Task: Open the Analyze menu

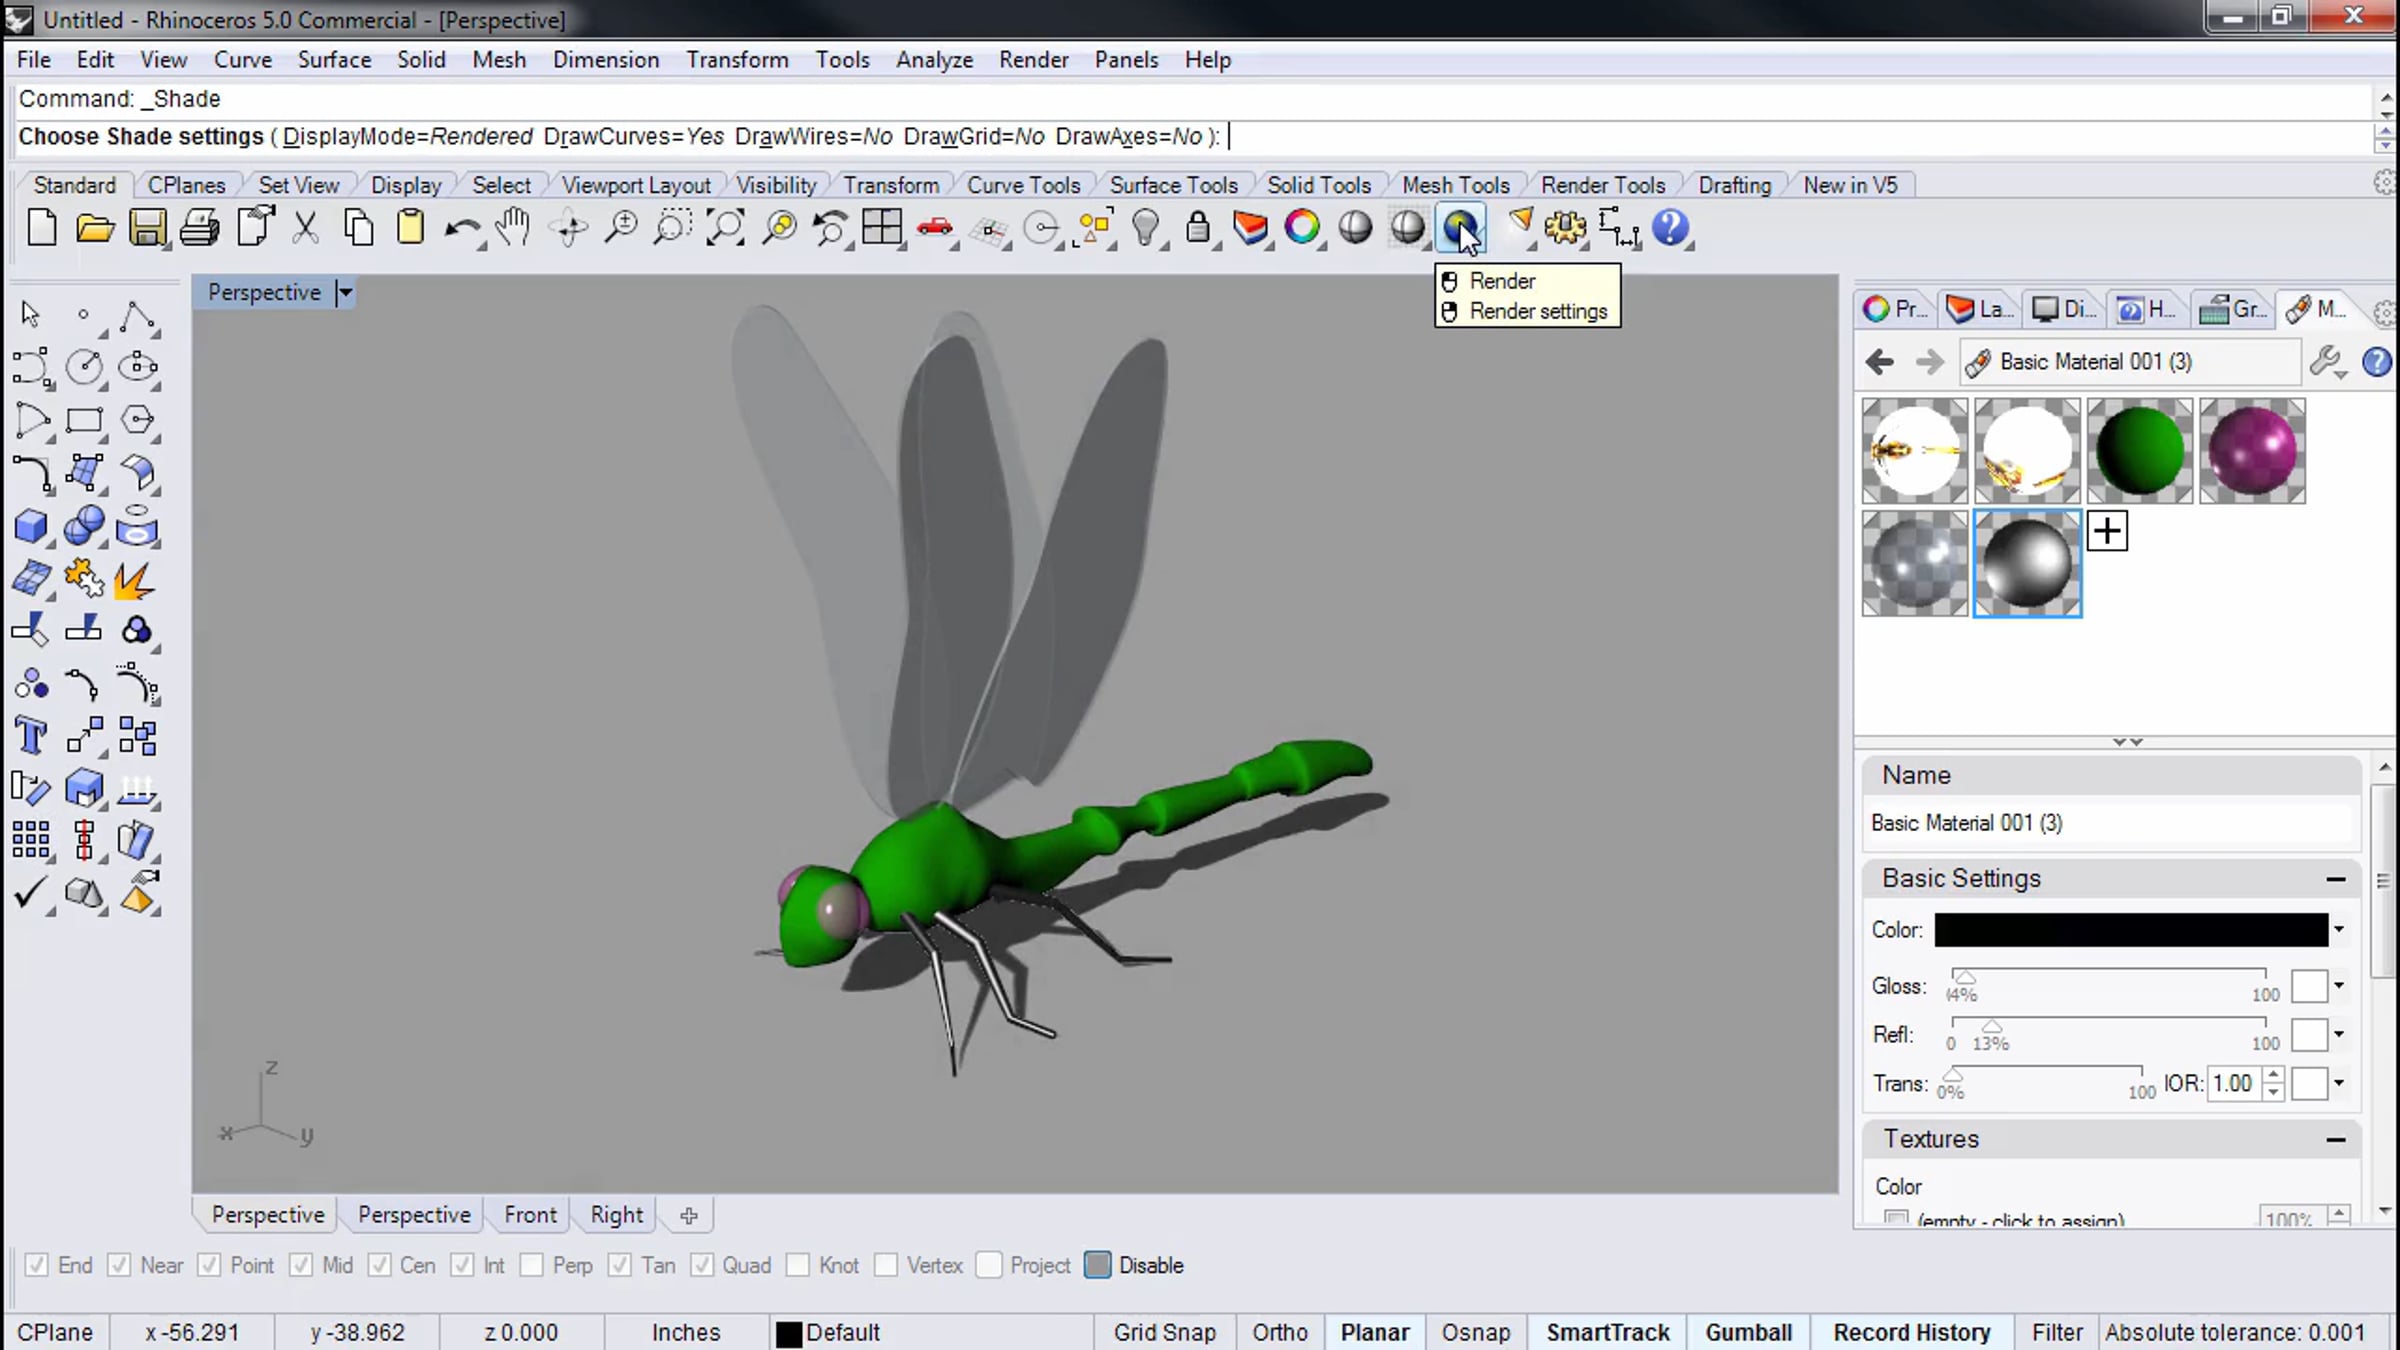Action: point(935,60)
